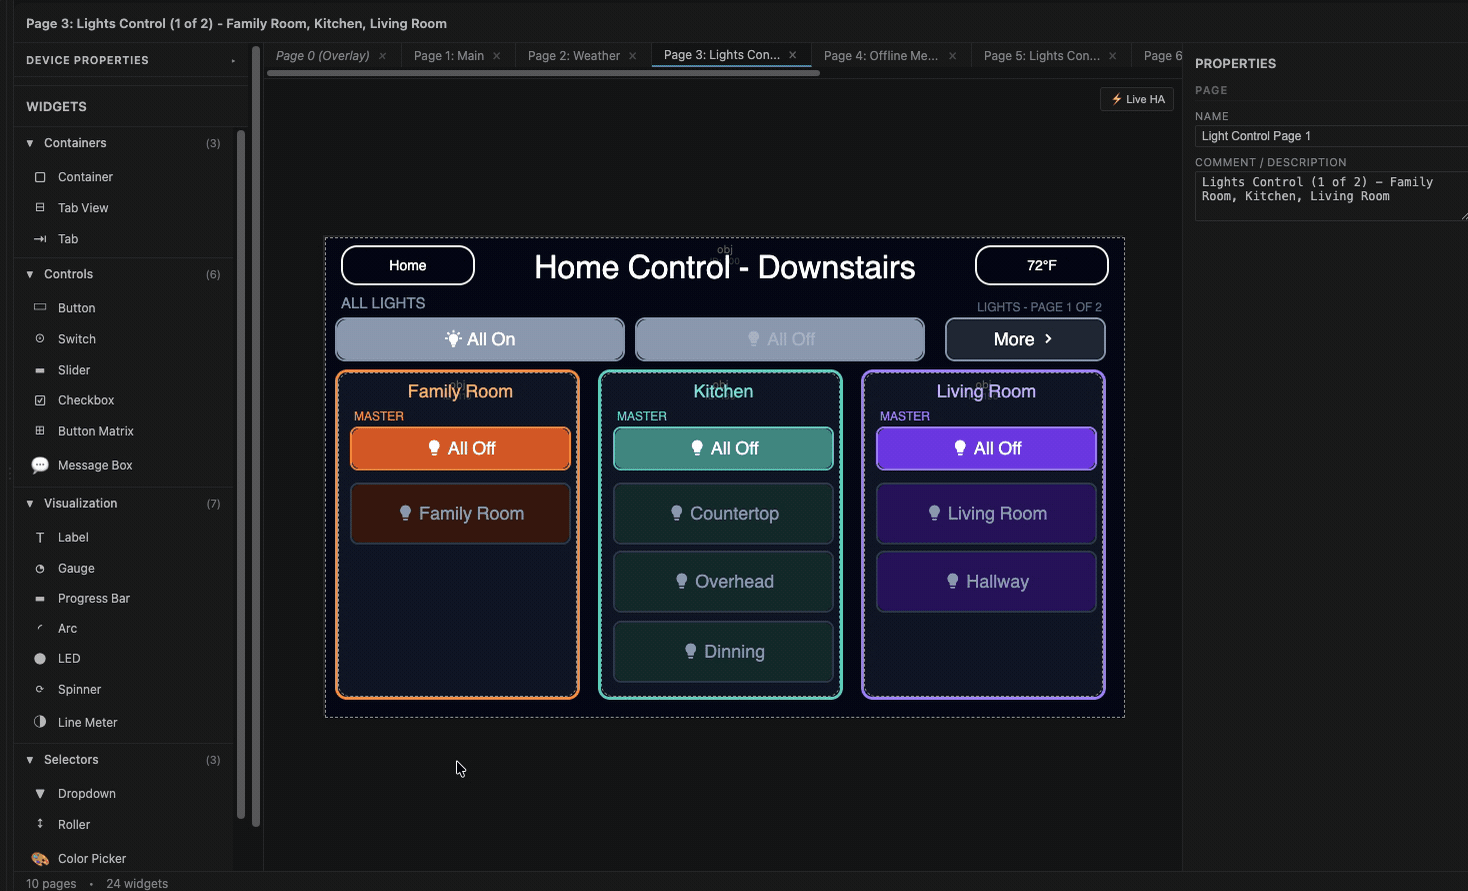Click purple Living Room All Off master
This screenshot has height=891, width=1468.
986,448
